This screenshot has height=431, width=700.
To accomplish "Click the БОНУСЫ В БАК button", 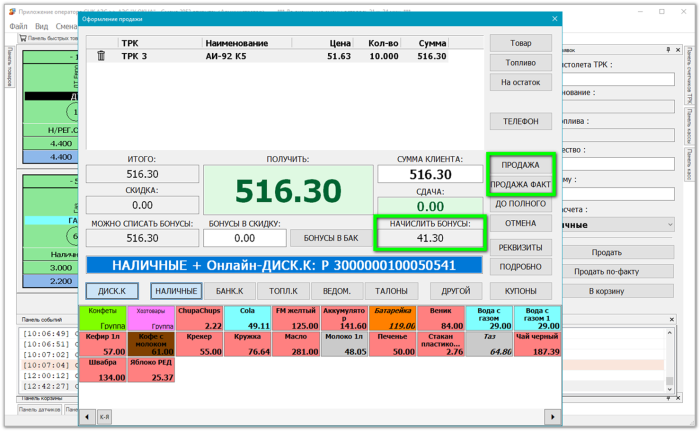I will [x=331, y=238].
